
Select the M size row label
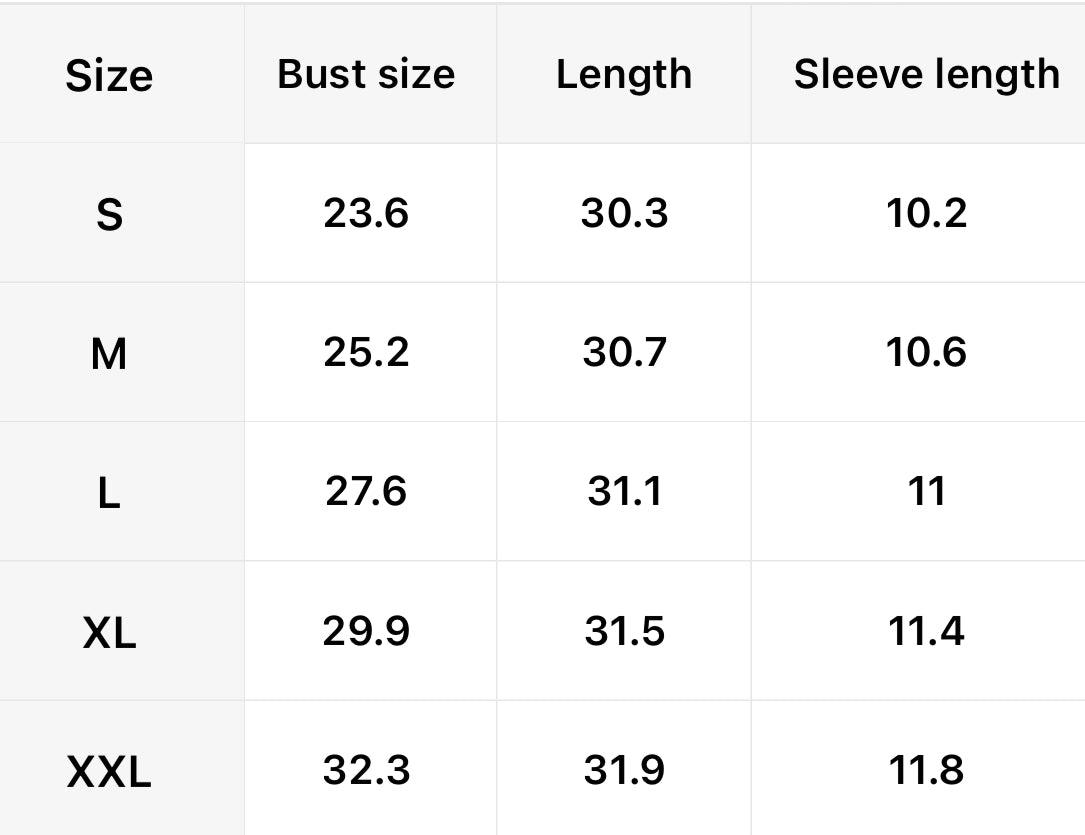click(109, 353)
